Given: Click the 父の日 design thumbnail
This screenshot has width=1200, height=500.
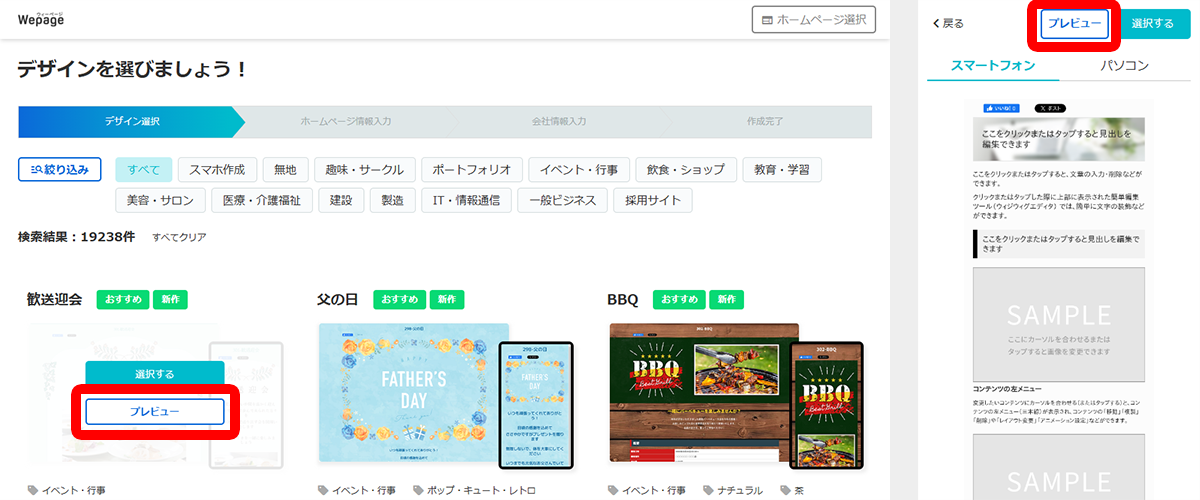Looking at the screenshot, I should (x=414, y=392).
